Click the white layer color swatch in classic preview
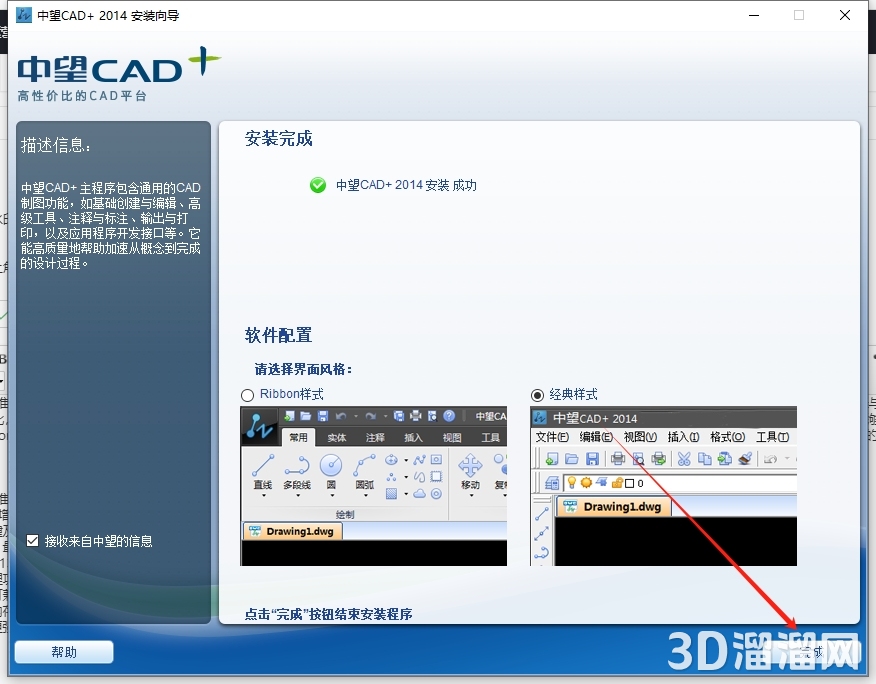 631,483
